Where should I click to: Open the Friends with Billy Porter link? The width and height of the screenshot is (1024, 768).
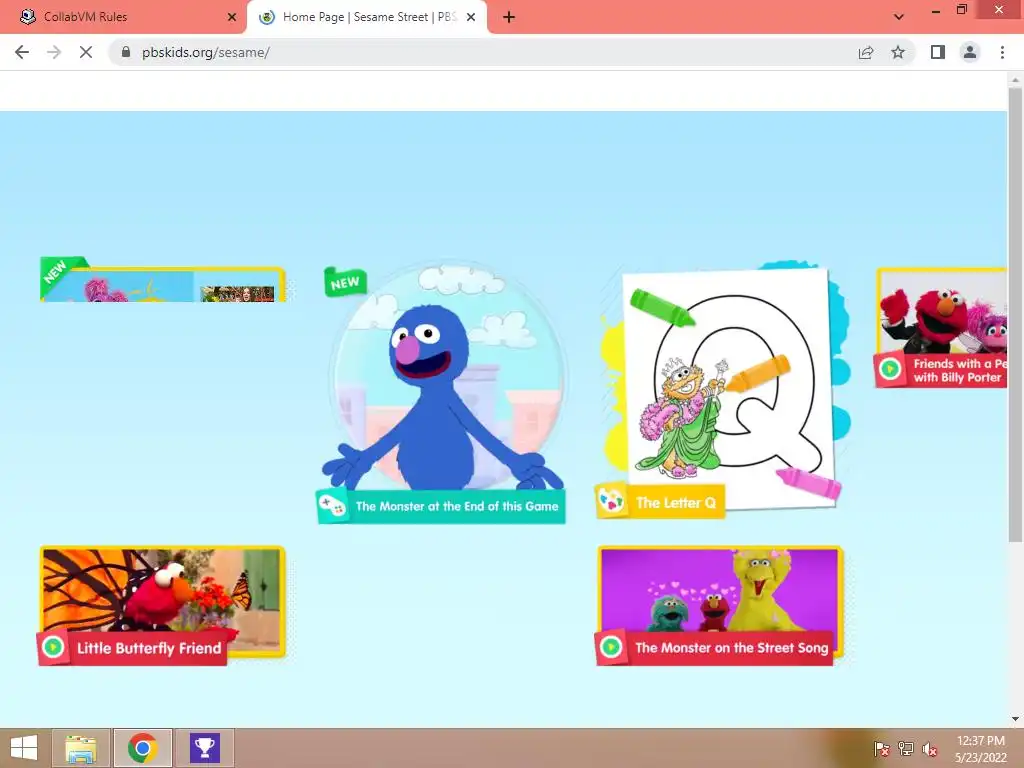click(x=959, y=370)
